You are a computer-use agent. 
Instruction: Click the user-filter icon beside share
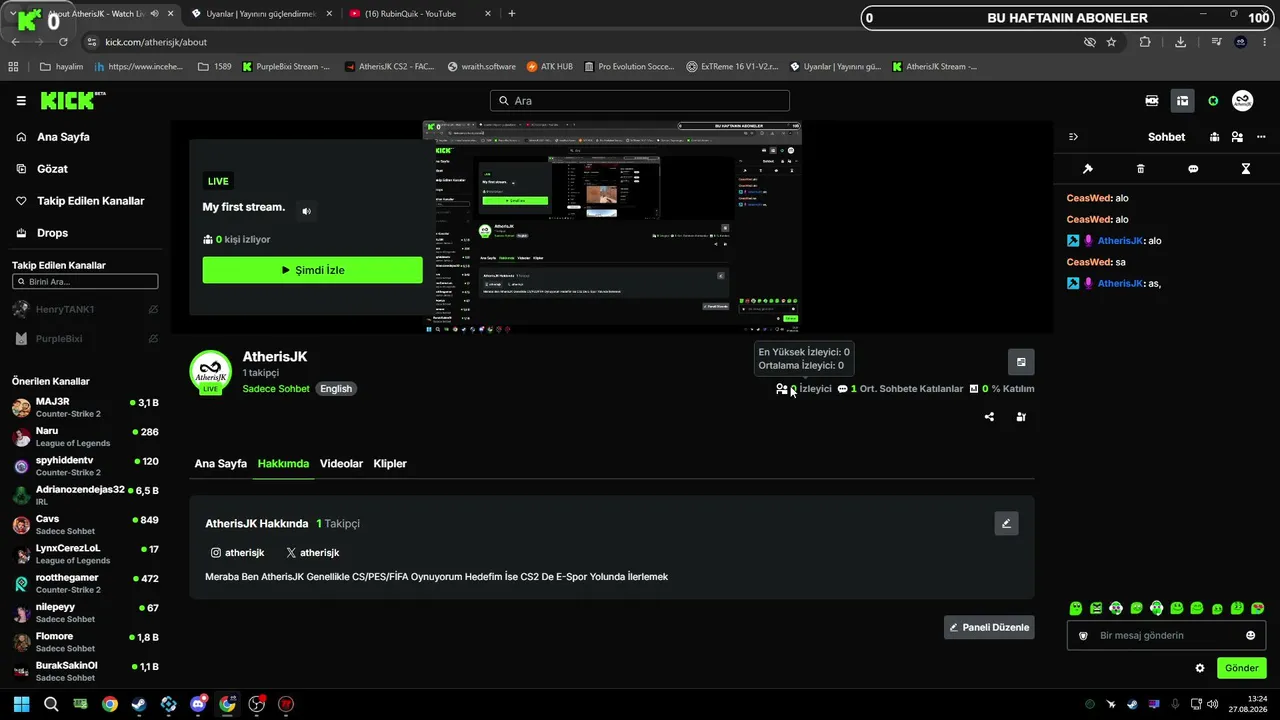[x=1021, y=417]
